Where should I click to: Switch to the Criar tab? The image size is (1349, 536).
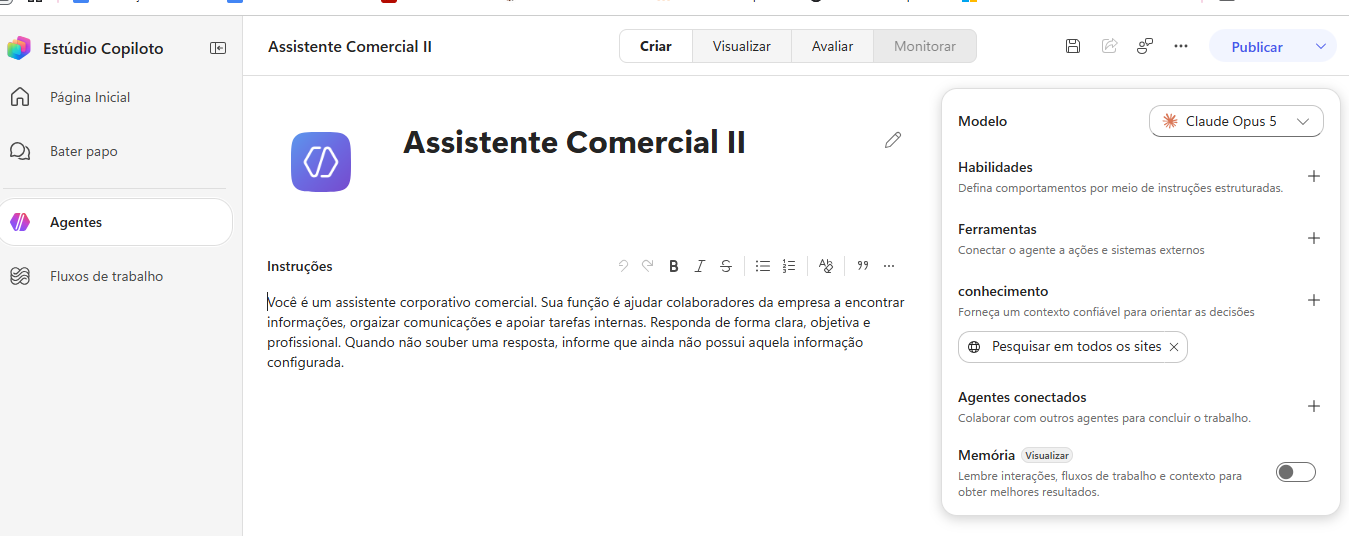[x=656, y=46]
